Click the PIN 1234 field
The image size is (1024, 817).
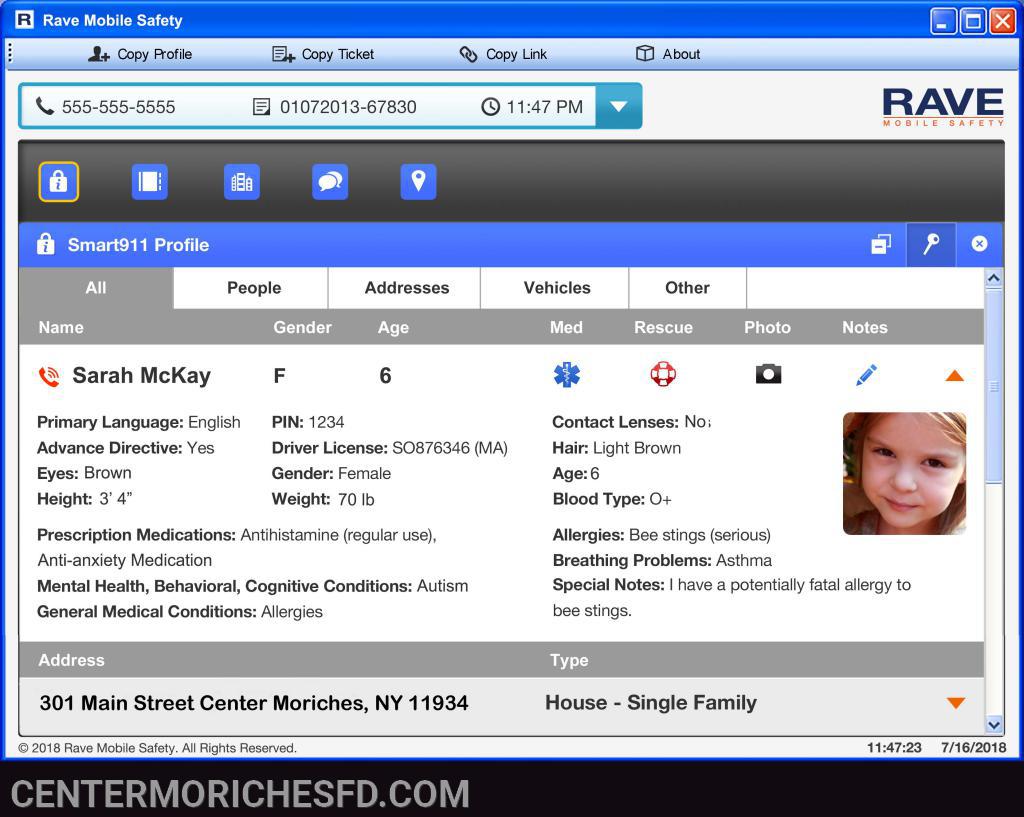tap(308, 422)
